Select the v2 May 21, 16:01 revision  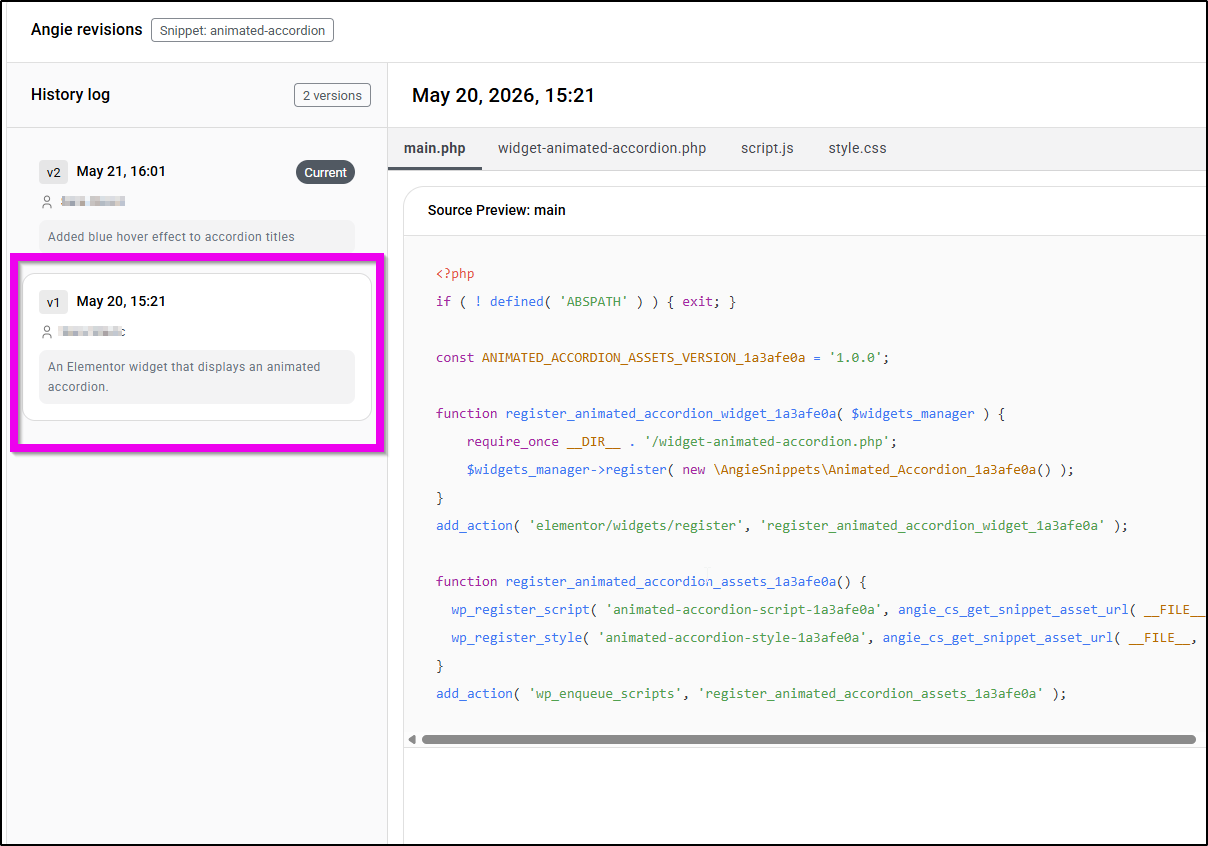click(196, 203)
